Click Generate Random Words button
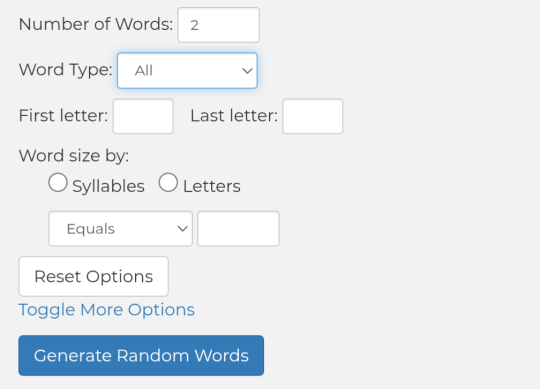Image resolution: width=540 pixels, height=389 pixels. pyautogui.click(x=141, y=356)
